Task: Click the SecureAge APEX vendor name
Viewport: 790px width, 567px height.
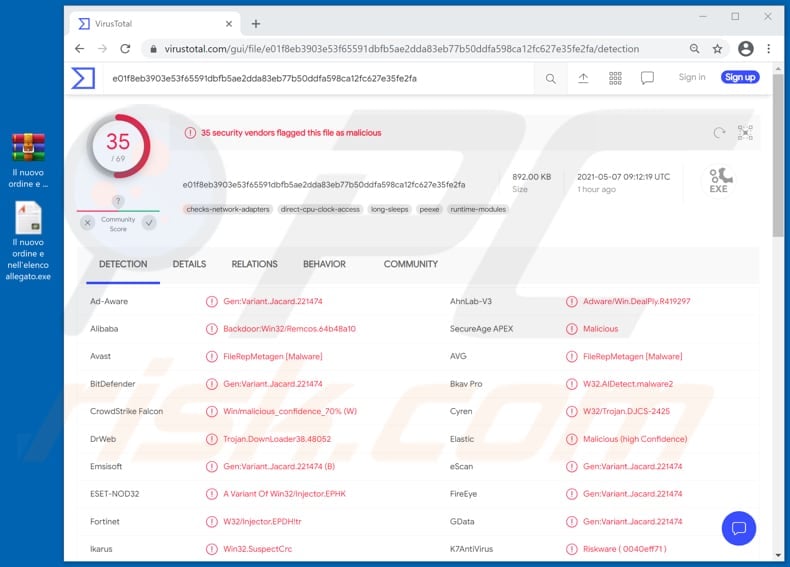Action: [481, 329]
